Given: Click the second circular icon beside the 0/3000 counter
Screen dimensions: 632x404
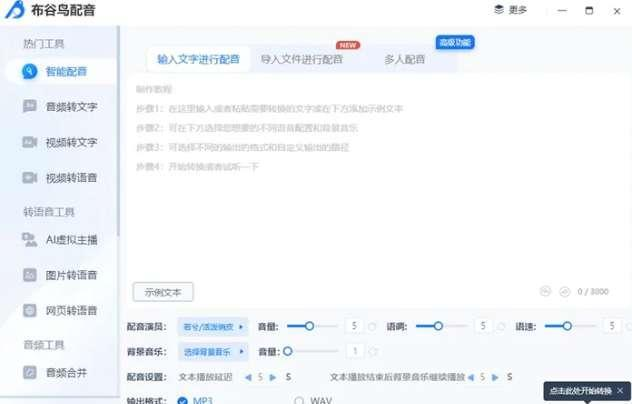Looking at the screenshot, I should [x=564, y=291].
